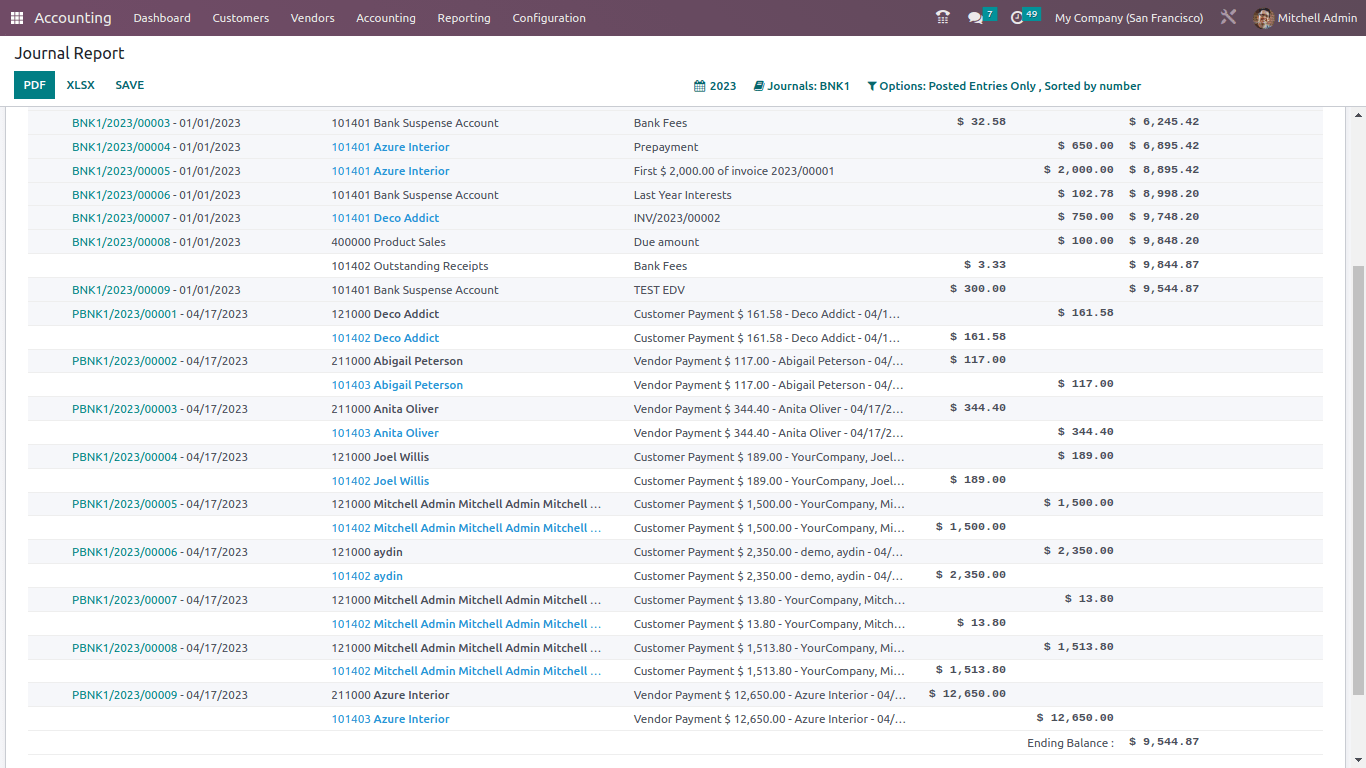Open the Dashboard menu
Screen dimensions: 1366x768
[162, 18]
